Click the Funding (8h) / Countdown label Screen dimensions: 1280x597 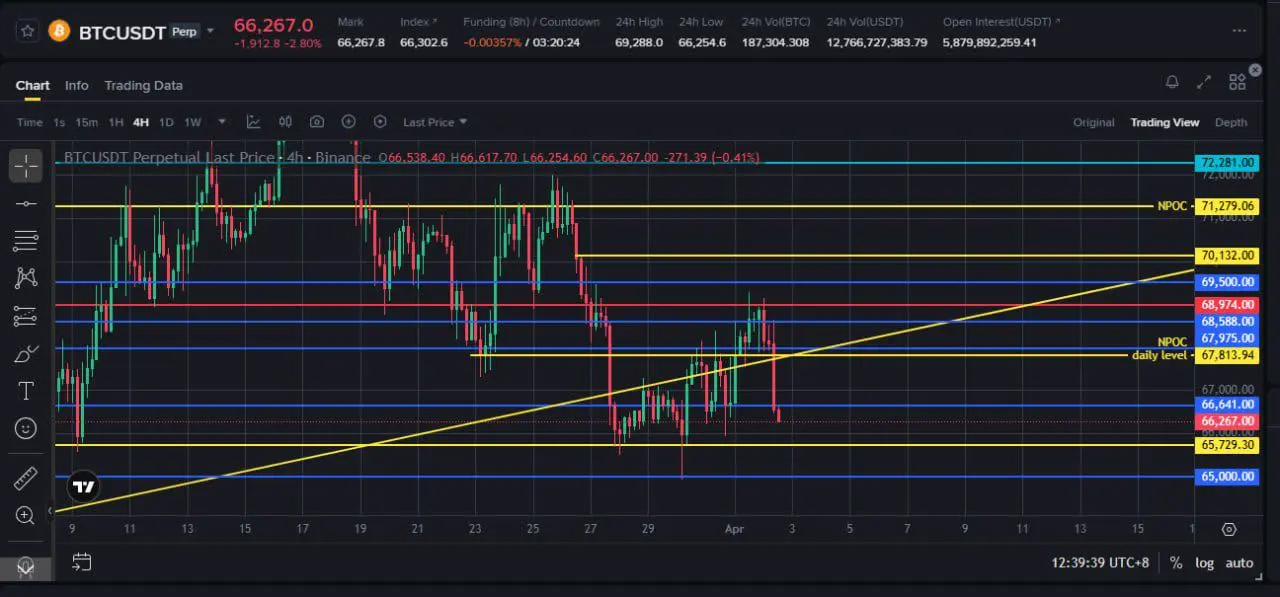tap(531, 21)
